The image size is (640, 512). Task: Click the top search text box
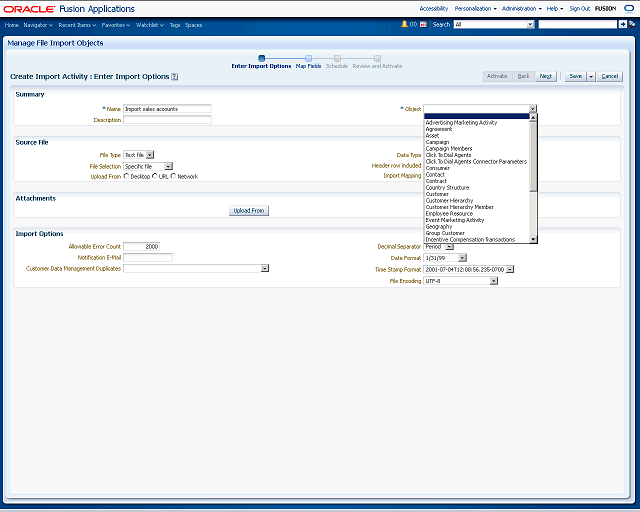pyautogui.click(x=578, y=24)
